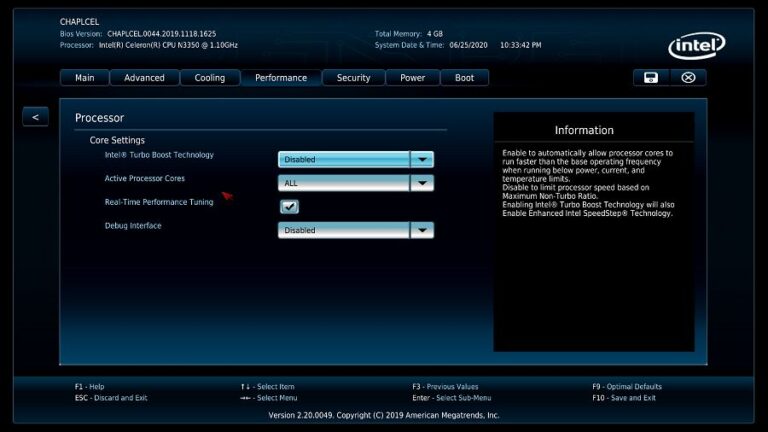Click the Select Item arrow keys hint
Viewport: 768px width, 432px height.
267,386
